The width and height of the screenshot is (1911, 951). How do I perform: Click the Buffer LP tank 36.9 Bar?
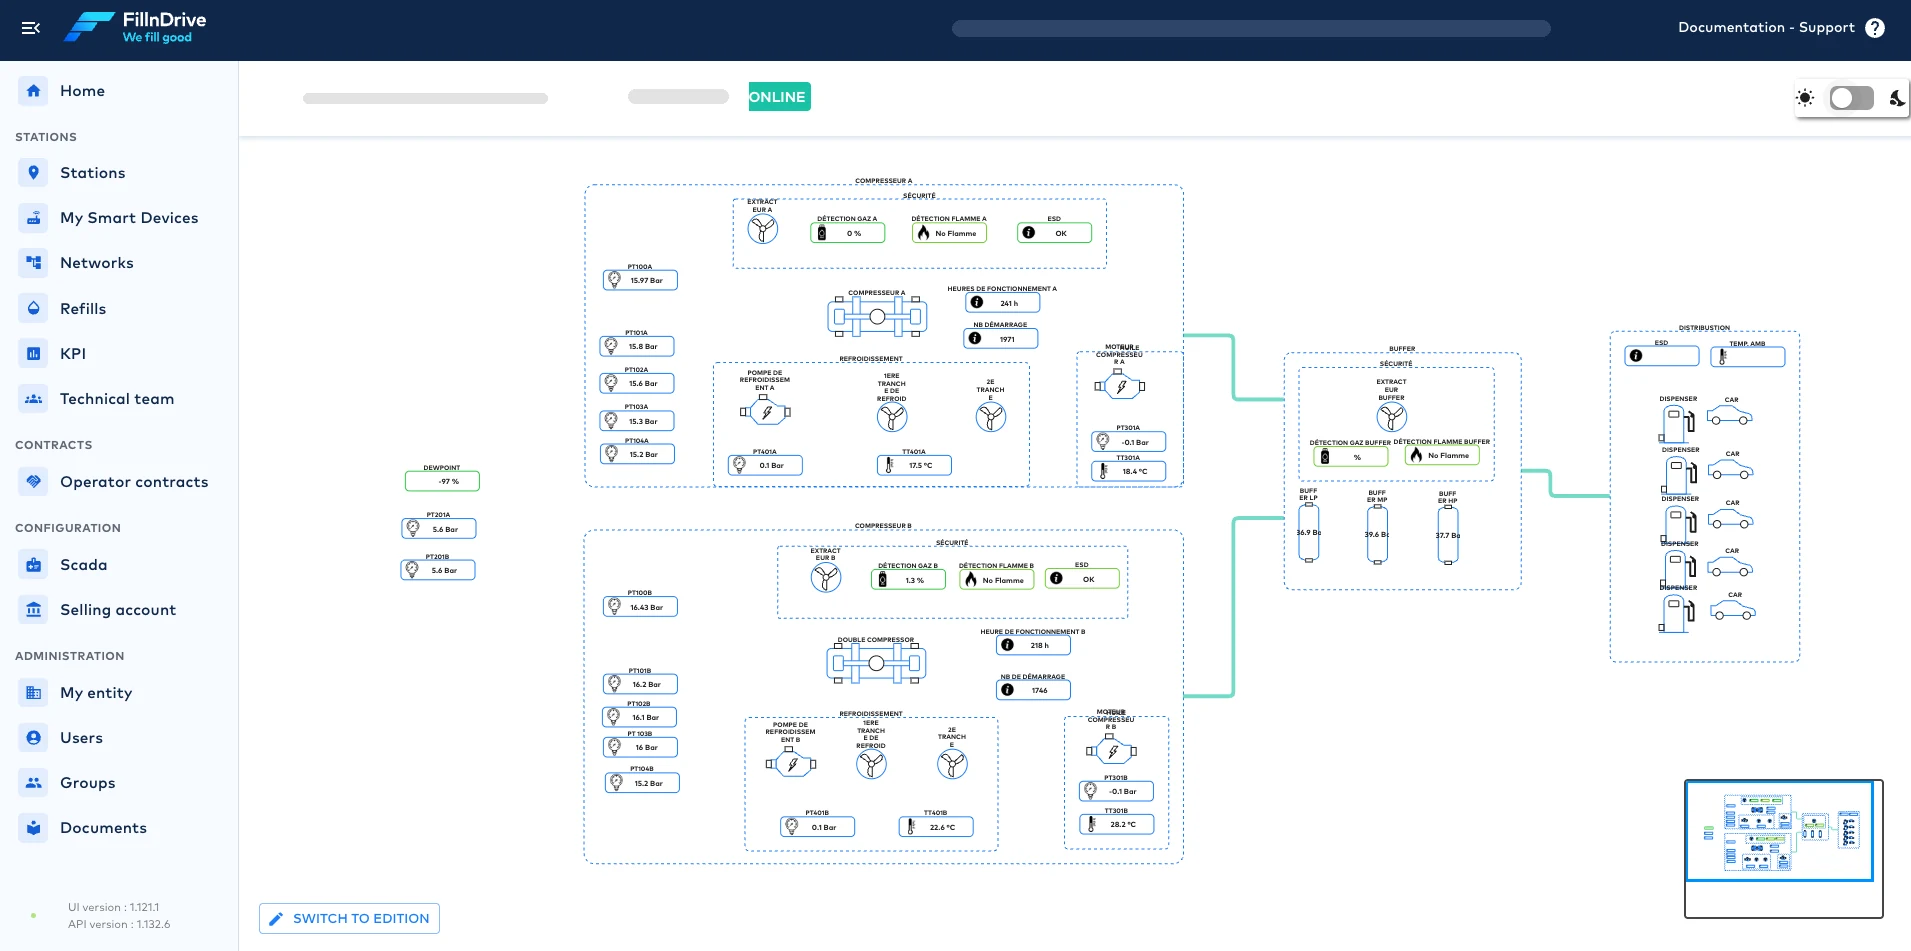1308,533
